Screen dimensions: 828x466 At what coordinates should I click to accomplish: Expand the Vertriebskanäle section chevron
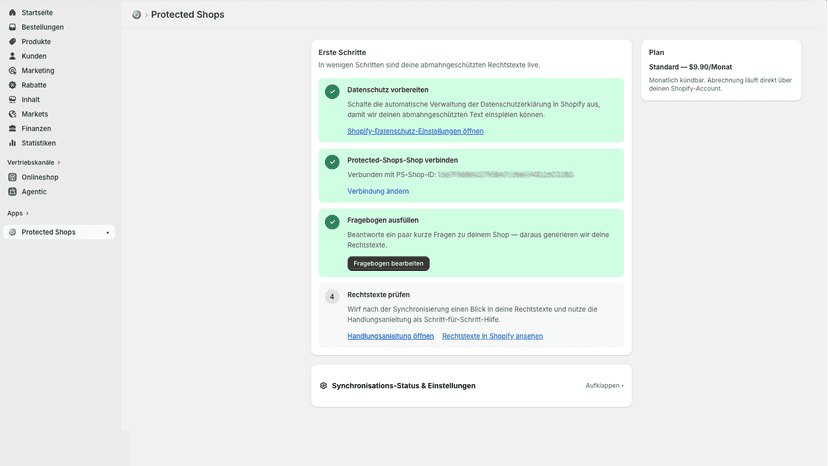coord(59,163)
